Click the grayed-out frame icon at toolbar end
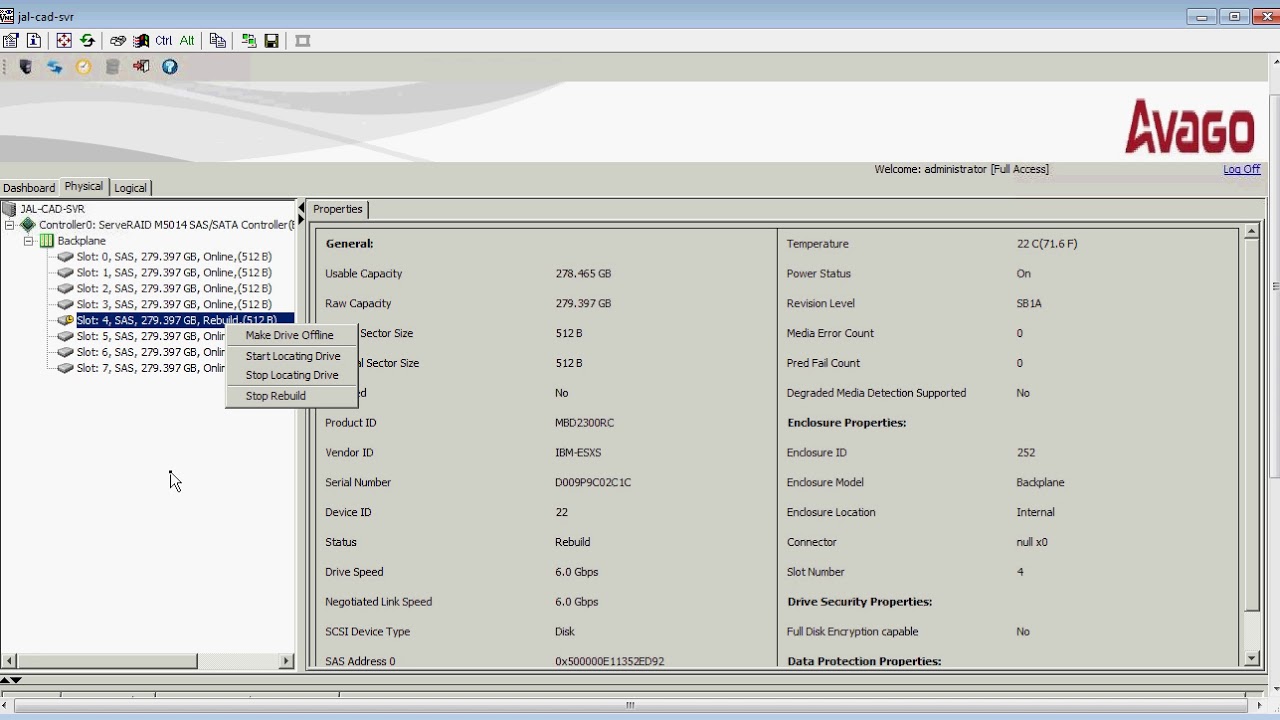 pos(303,41)
